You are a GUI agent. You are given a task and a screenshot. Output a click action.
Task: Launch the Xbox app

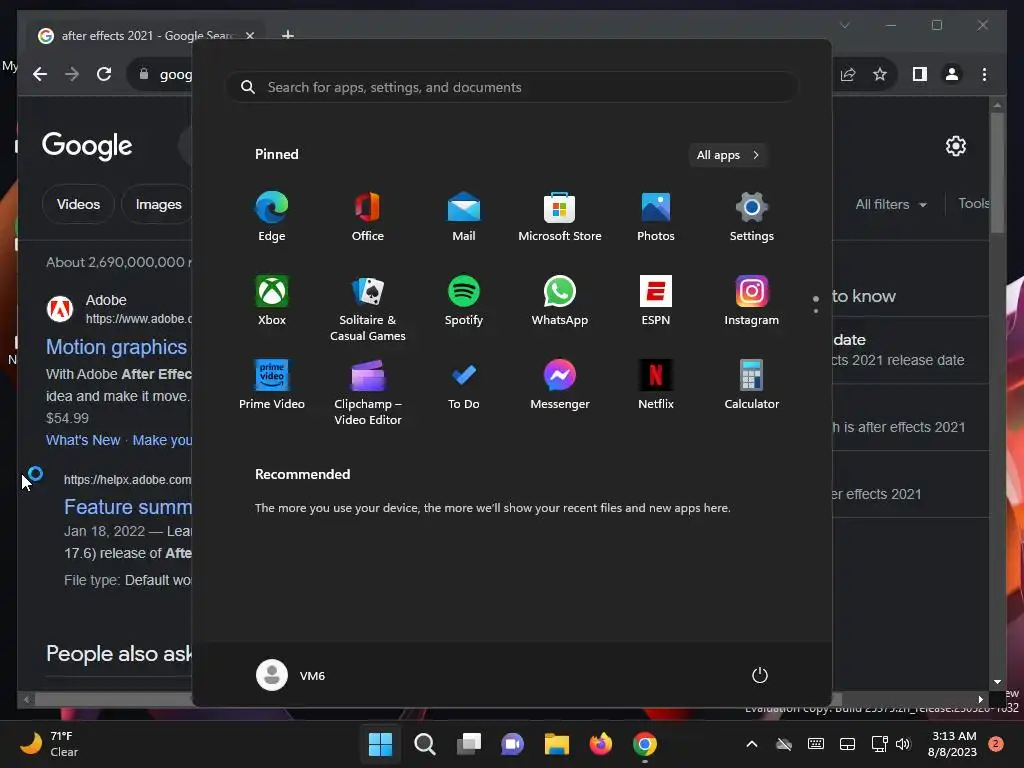click(x=272, y=300)
